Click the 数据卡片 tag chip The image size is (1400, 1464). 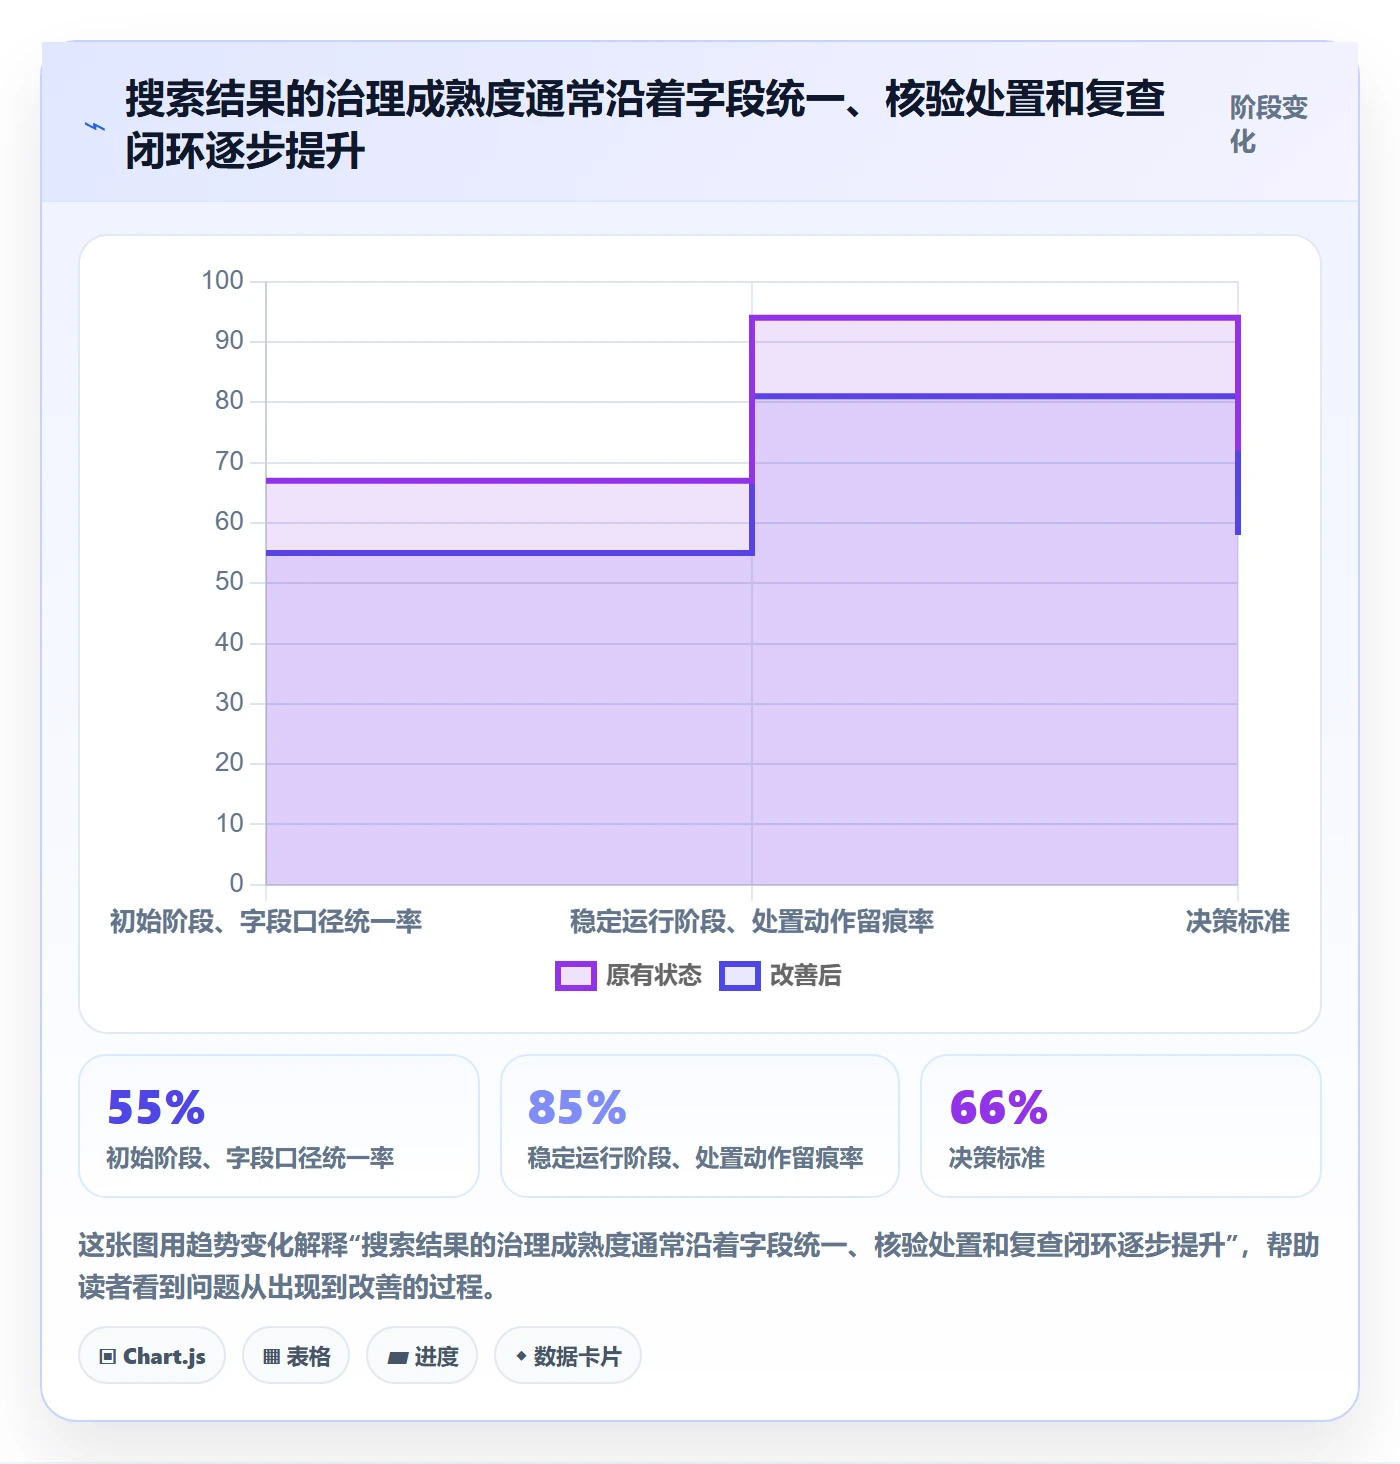pos(568,1356)
